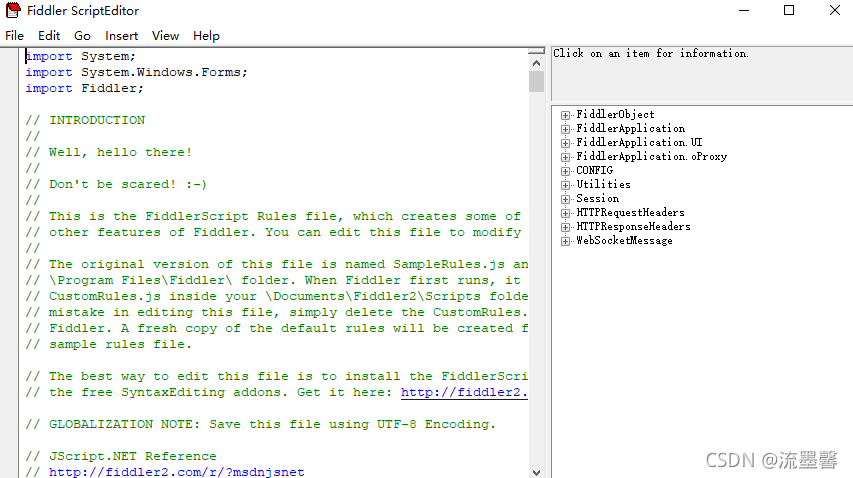Expand the FiddlerApplication.oProxy node

(566, 157)
